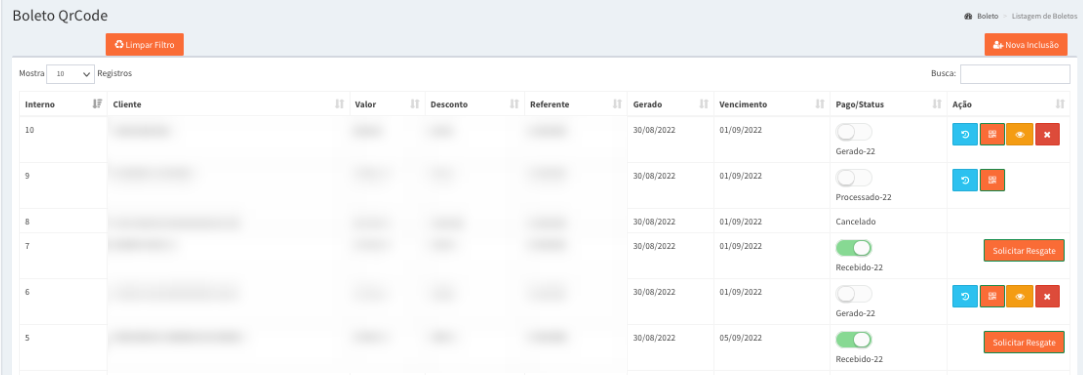Sort by the Desconto column
Image resolution: width=1083 pixels, height=375 pixels.
coord(475,104)
